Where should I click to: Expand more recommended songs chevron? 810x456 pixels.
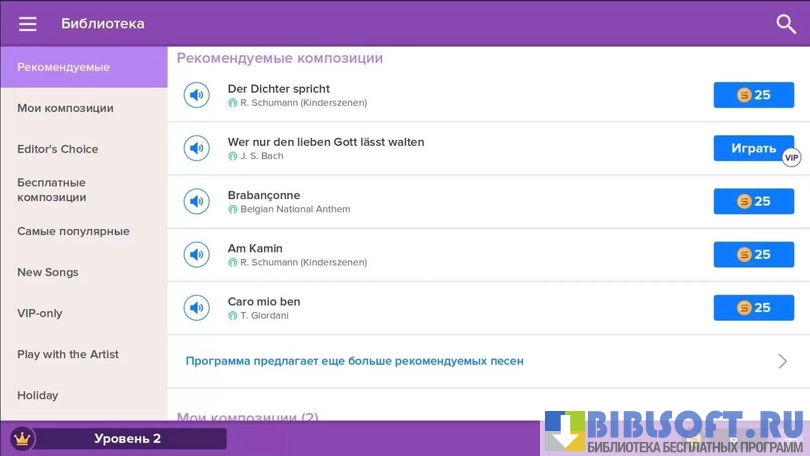782,361
